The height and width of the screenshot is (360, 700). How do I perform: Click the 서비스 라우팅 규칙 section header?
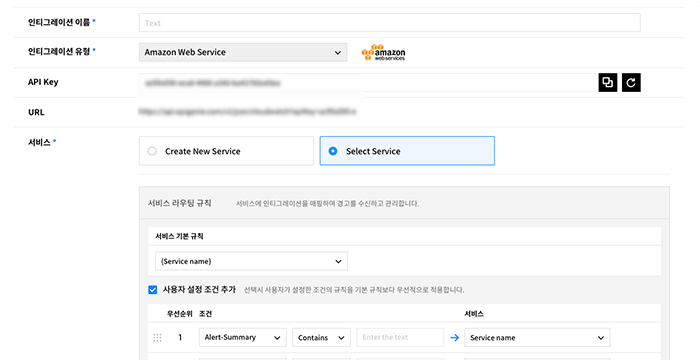[x=179, y=203]
